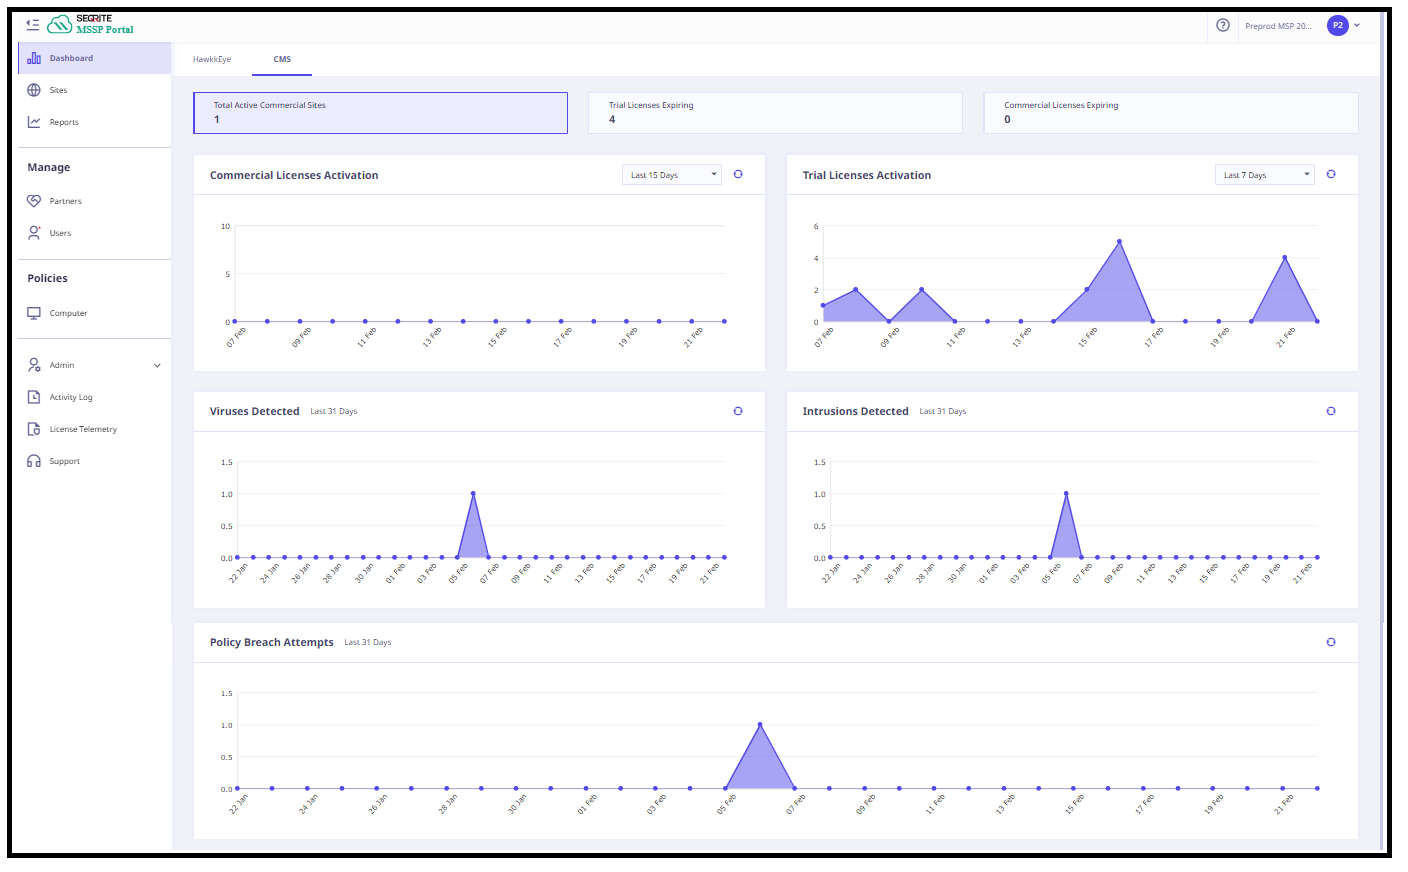This screenshot has width=1408, height=872.
Task: Click the Computer monitor icon
Action: tap(34, 313)
